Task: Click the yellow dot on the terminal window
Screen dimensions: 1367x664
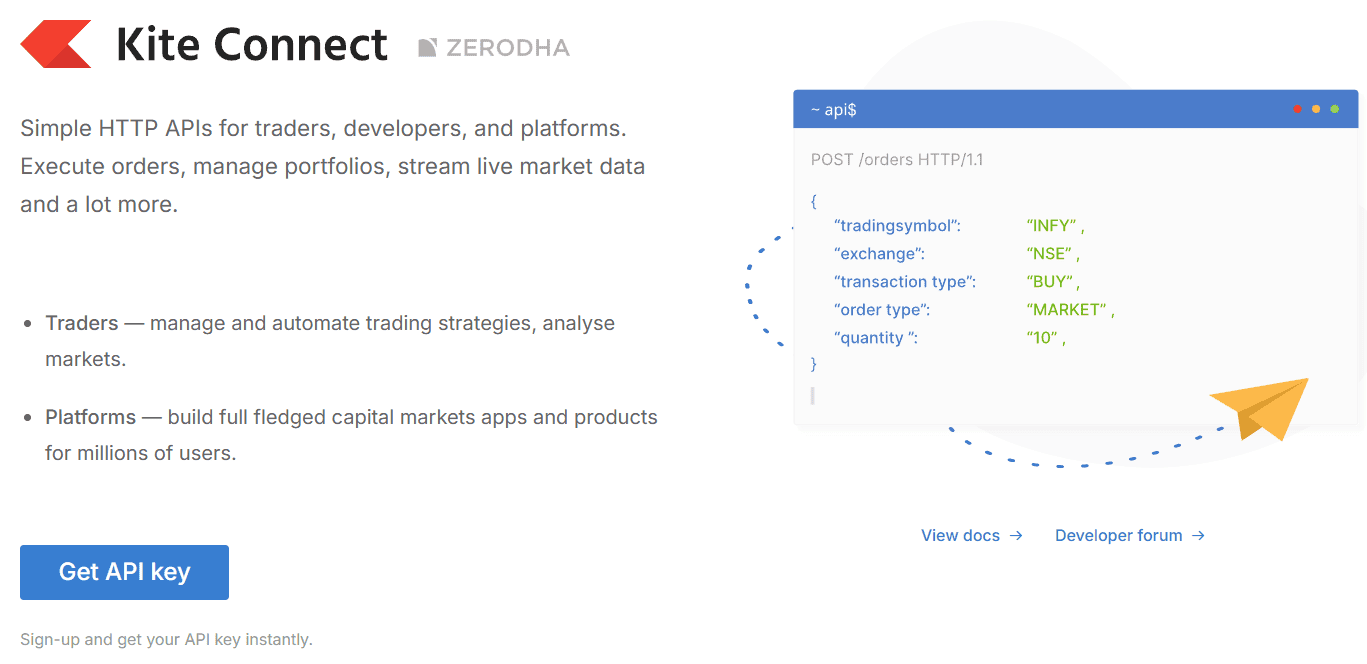Action: [x=1315, y=108]
